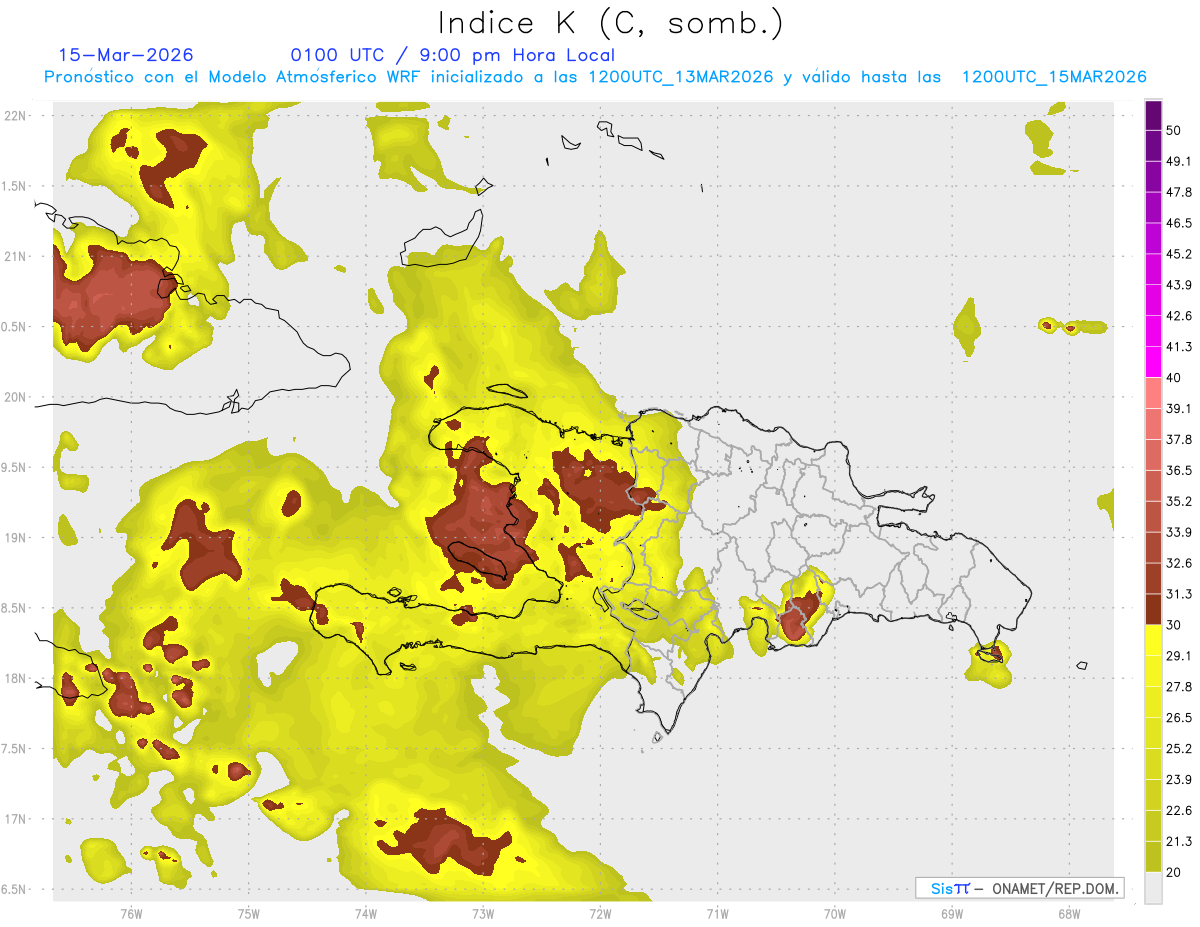Click the '69W' longitude label
The width and height of the screenshot is (1200, 927).
952,913
